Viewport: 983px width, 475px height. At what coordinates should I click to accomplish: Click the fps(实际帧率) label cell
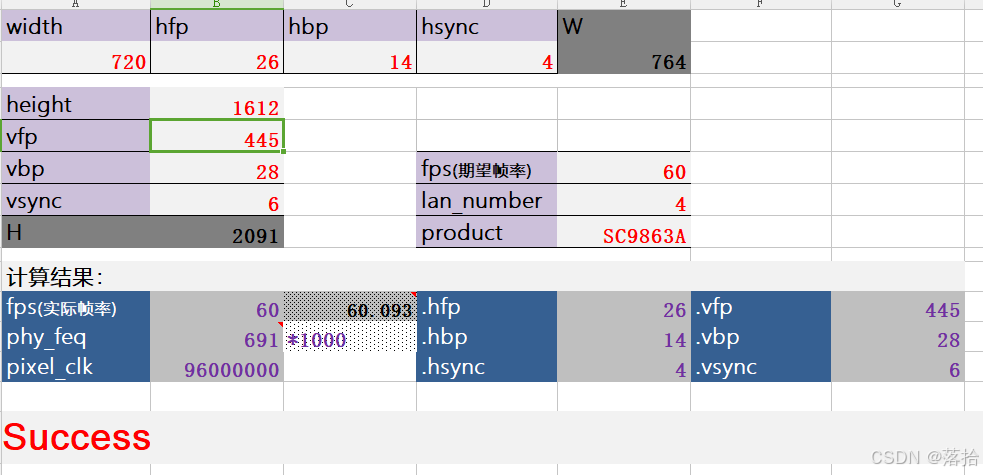(75, 306)
